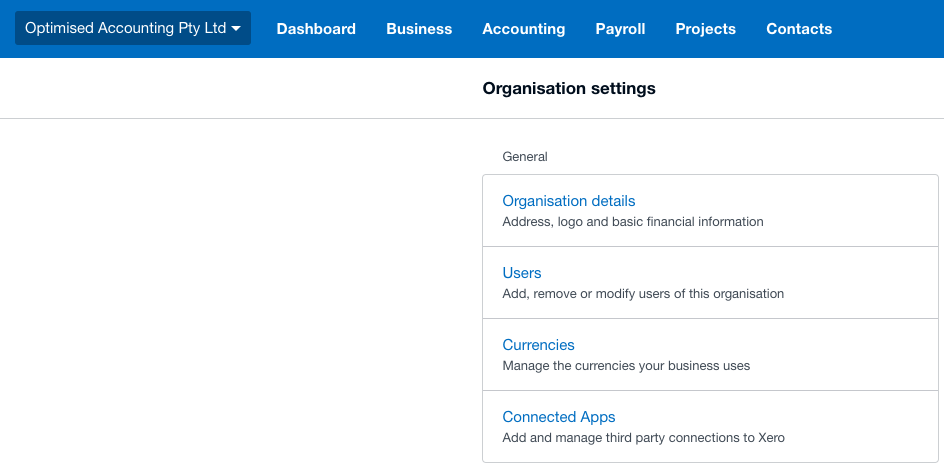Select Projects in the top navigation
Viewport: 944px width, 469px height.
point(706,29)
